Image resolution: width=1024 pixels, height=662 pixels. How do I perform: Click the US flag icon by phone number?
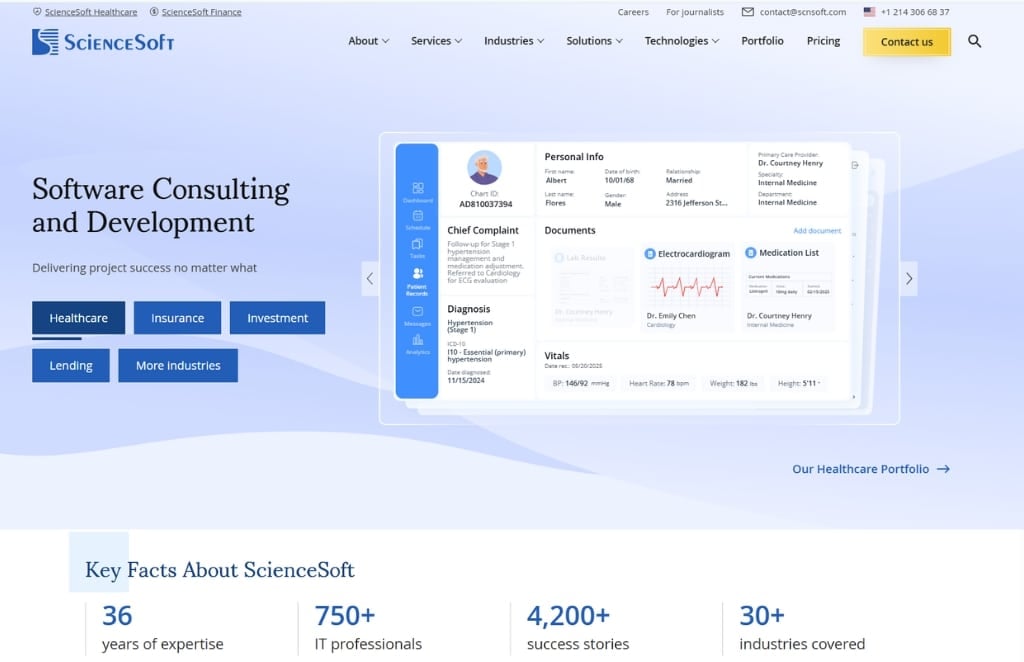[x=869, y=12]
